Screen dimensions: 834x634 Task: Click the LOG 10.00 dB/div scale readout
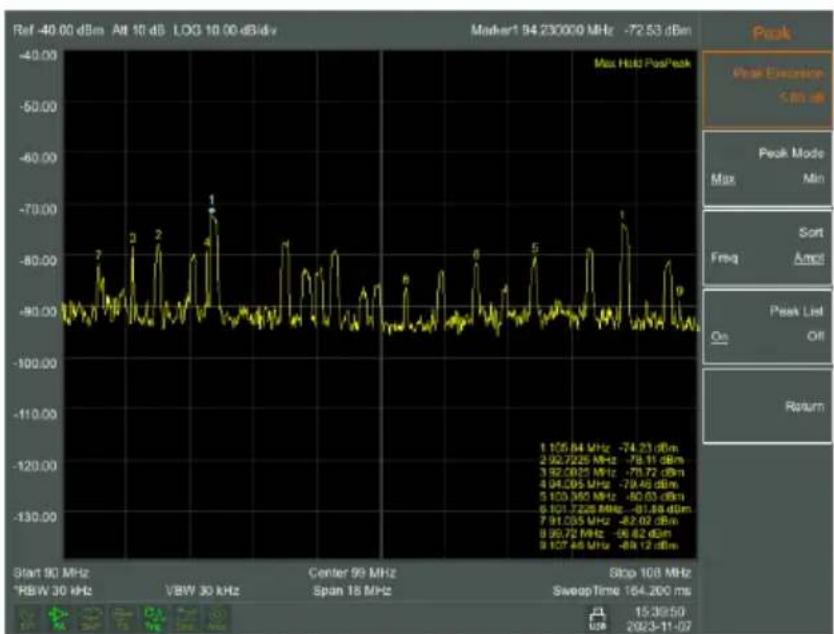tap(225, 30)
